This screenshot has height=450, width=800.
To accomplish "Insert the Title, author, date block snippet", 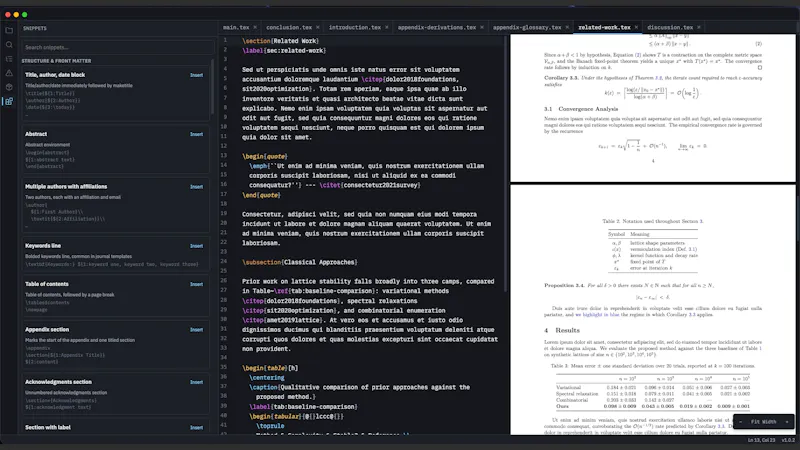I will click(196, 75).
